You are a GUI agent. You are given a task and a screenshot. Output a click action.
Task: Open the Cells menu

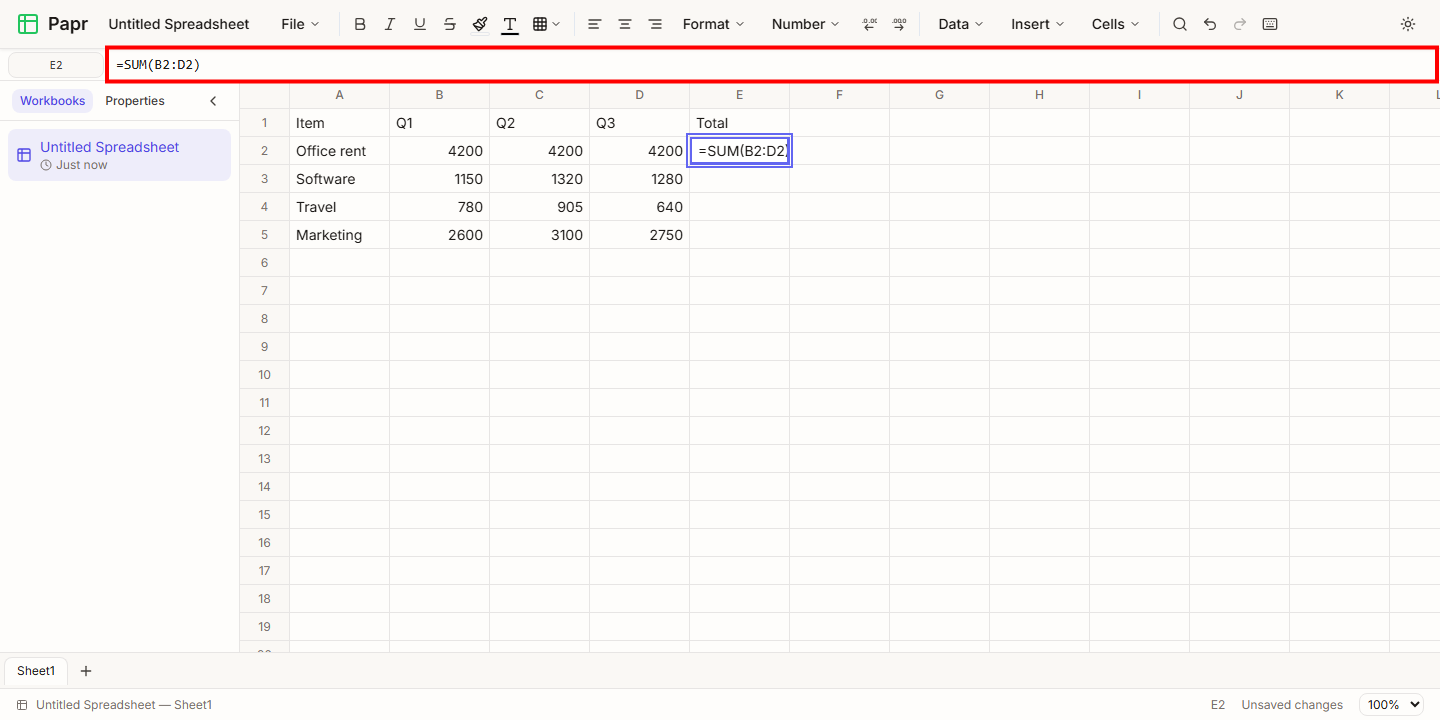click(x=1115, y=24)
